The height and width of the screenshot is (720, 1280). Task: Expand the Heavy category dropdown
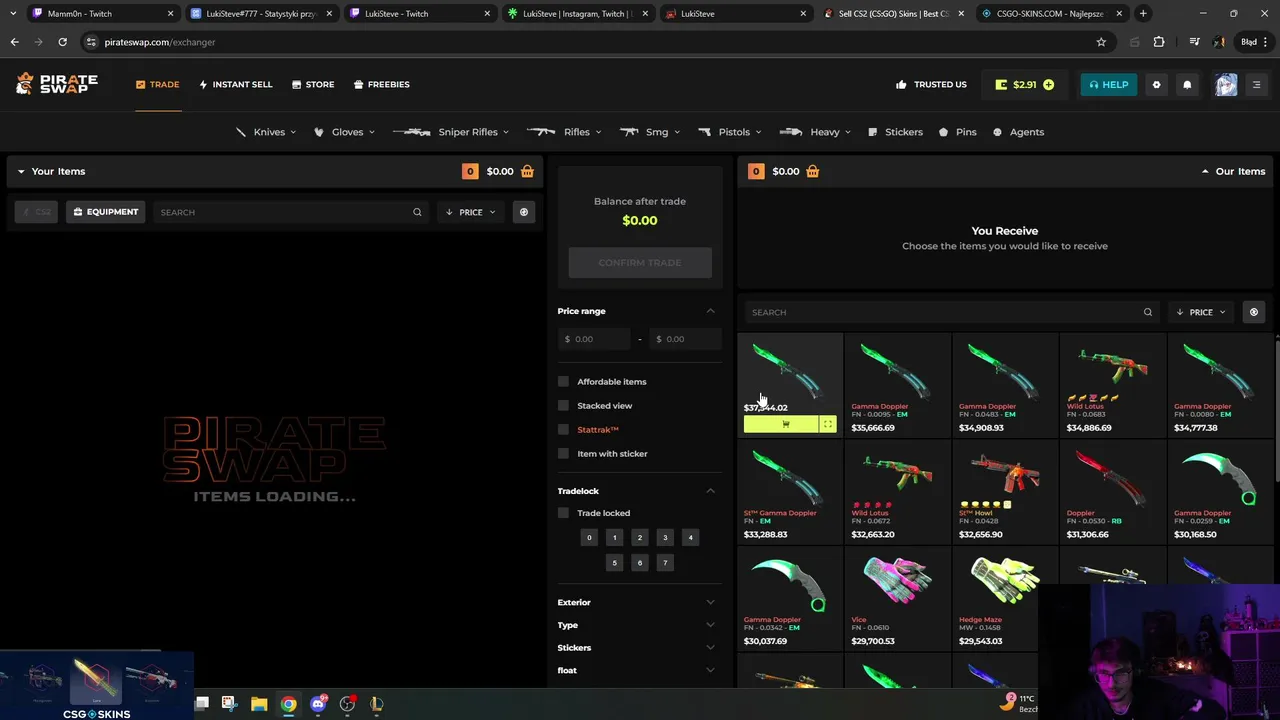pos(815,132)
